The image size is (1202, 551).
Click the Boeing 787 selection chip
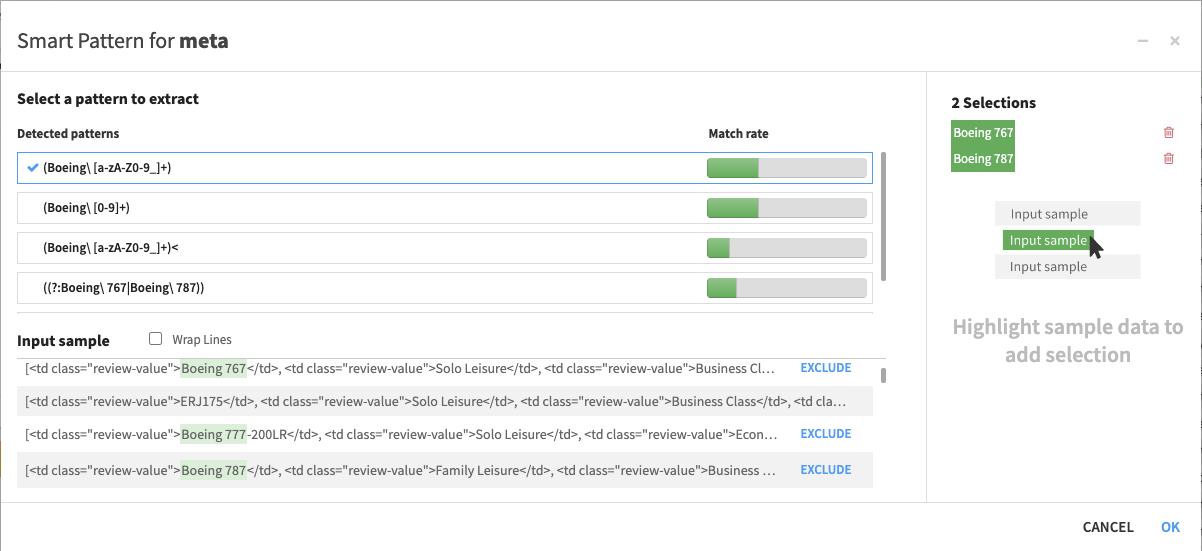(x=983, y=158)
